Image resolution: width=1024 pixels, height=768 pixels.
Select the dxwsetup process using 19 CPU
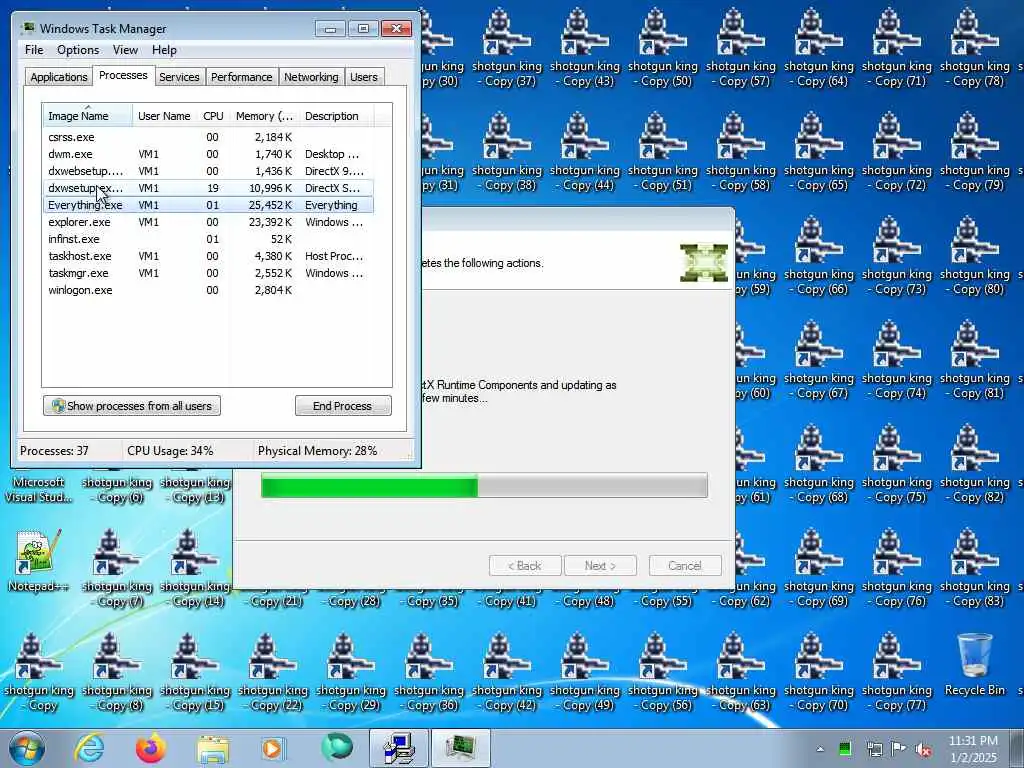pos(208,188)
